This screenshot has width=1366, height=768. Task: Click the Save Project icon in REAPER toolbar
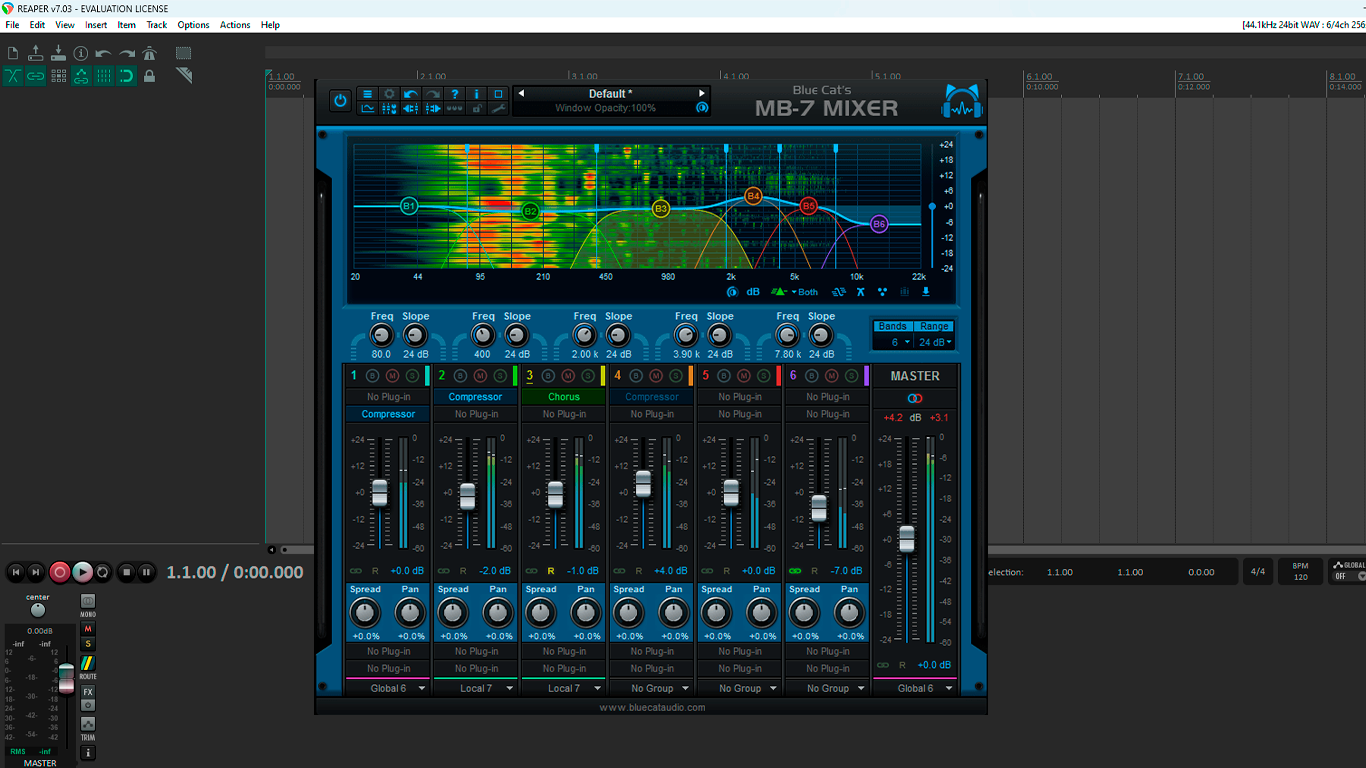[x=58, y=53]
